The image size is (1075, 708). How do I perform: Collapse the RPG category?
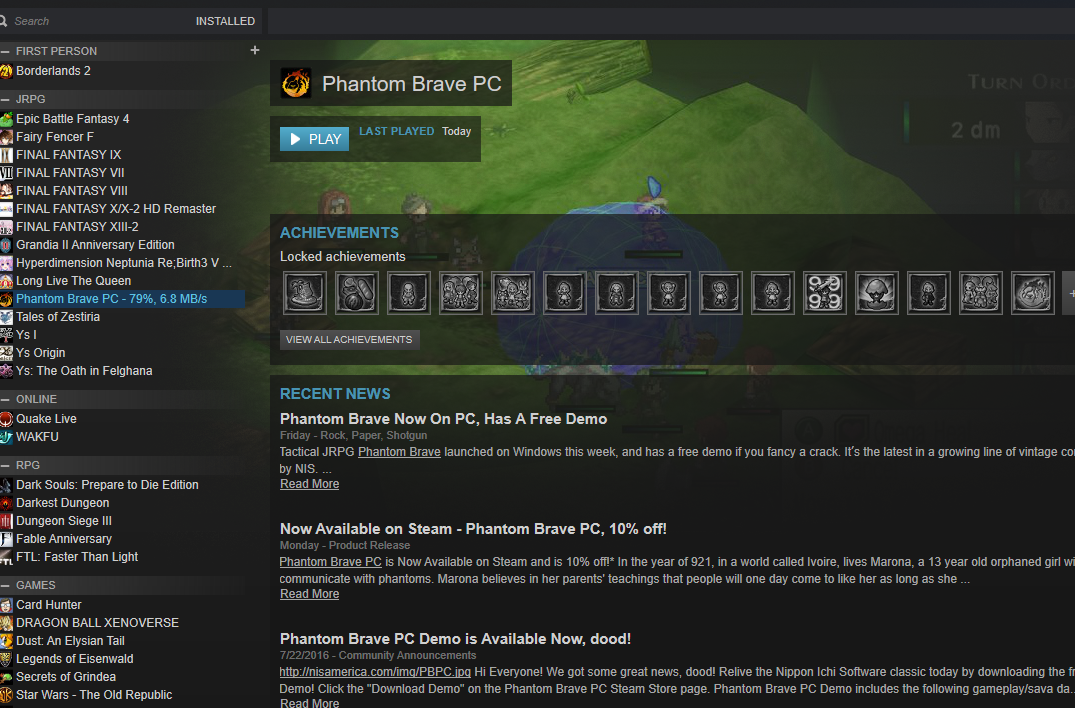point(5,465)
